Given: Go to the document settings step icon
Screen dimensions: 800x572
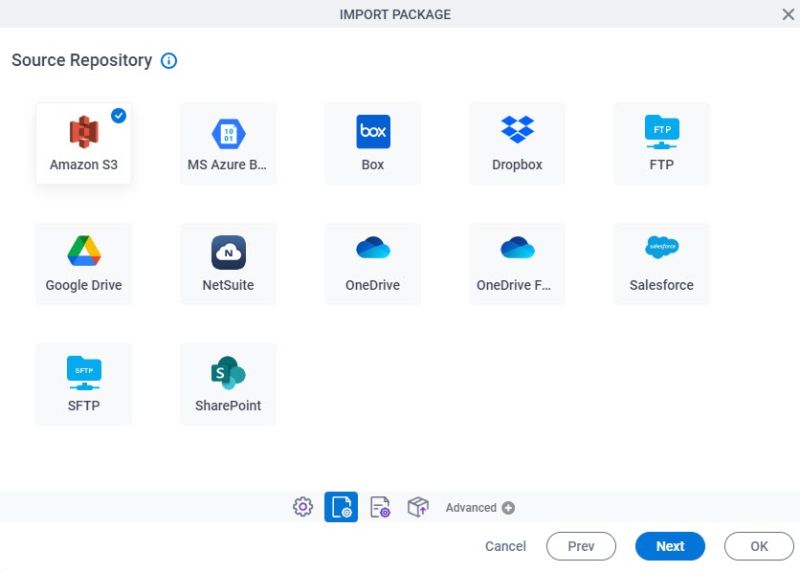Looking at the screenshot, I should click(x=380, y=507).
